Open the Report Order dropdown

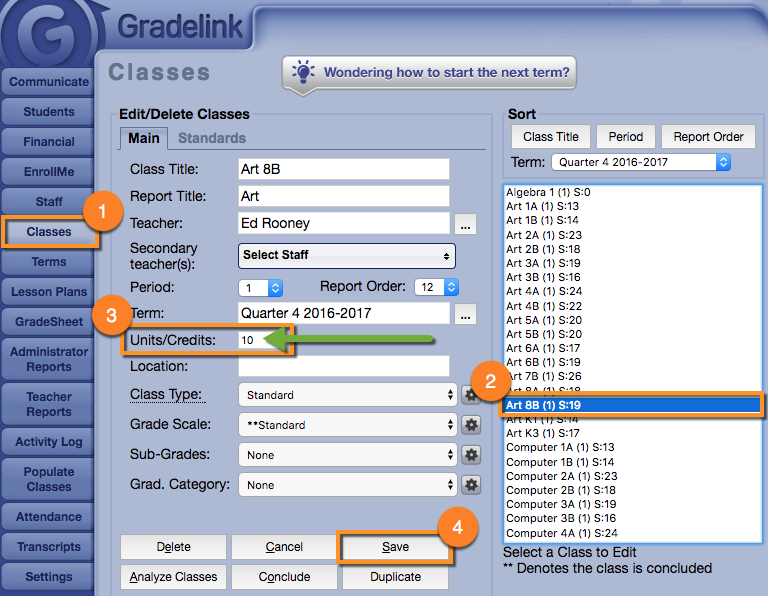[x=438, y=287]
